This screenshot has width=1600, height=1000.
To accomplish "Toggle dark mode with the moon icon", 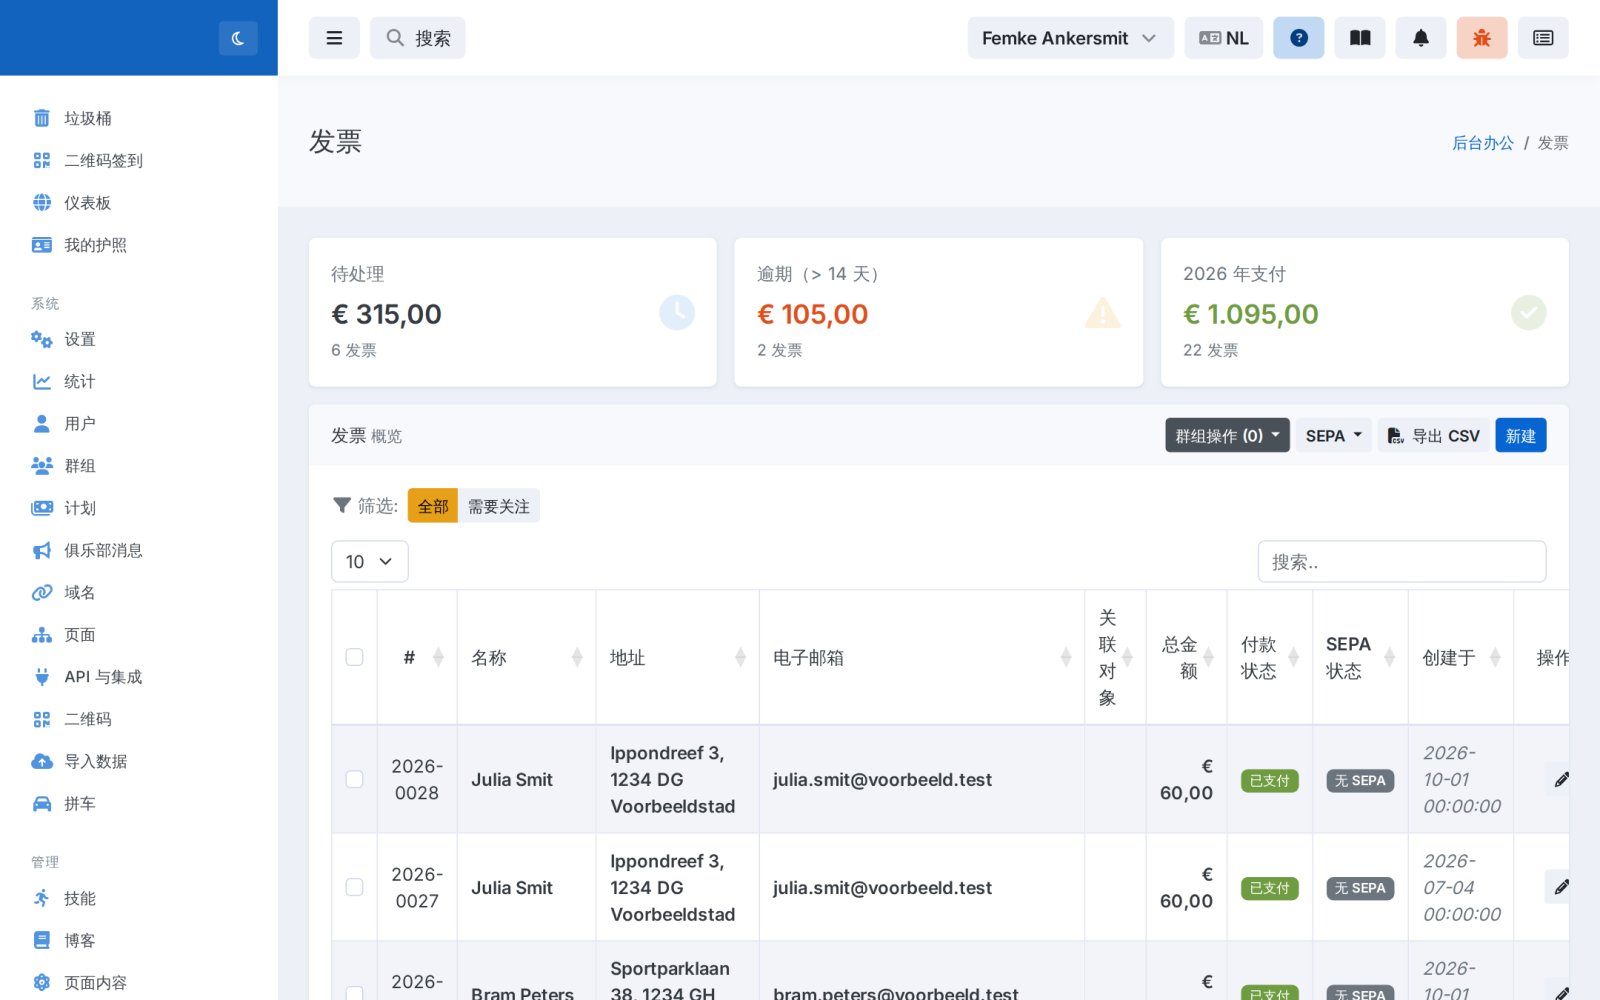I will (x=238, y=38).
